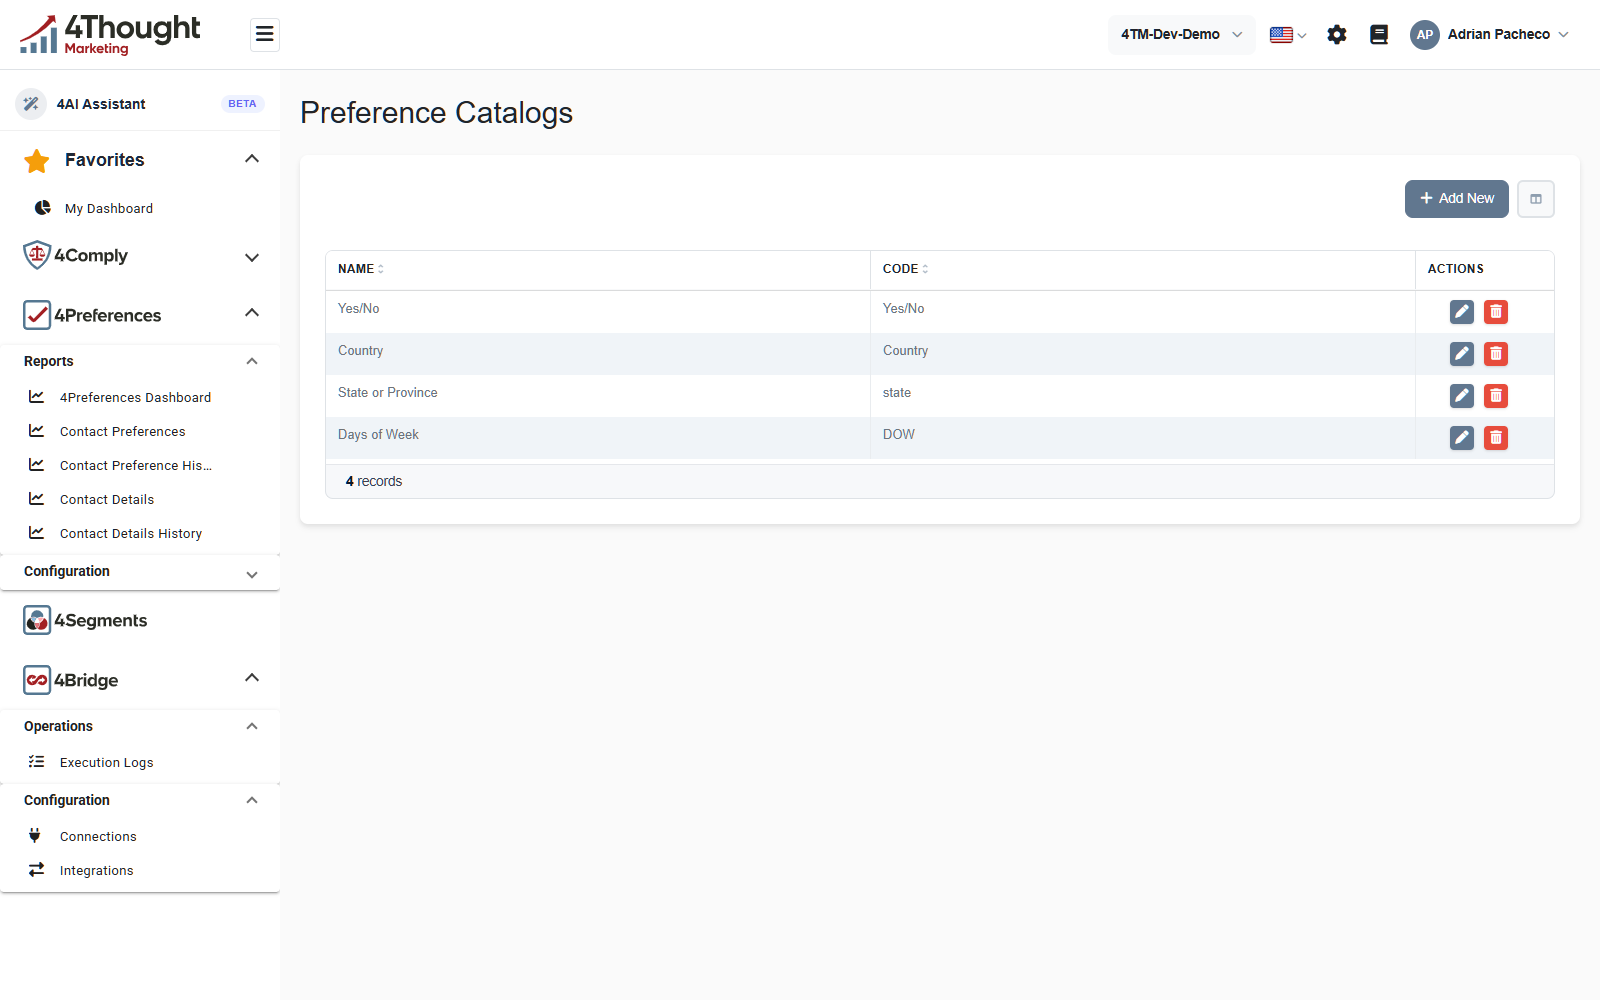1600x1000 pixels.
Task: Open the 4Segments section
Action: [101, 620]
